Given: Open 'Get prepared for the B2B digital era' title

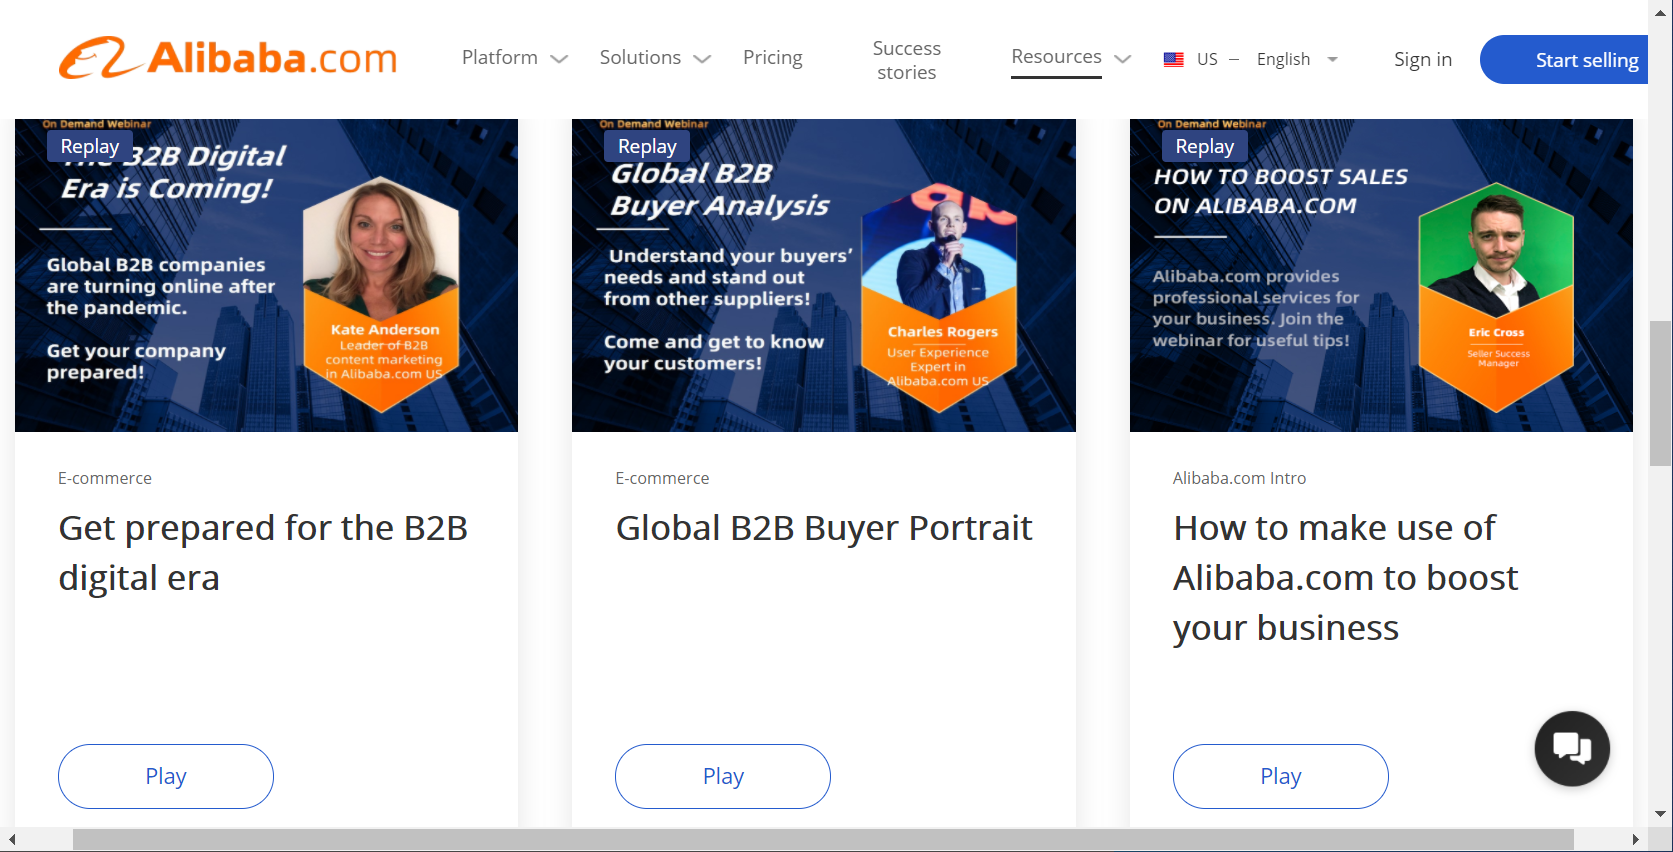Looking at the screenshot, I should [x=263, y=553].
